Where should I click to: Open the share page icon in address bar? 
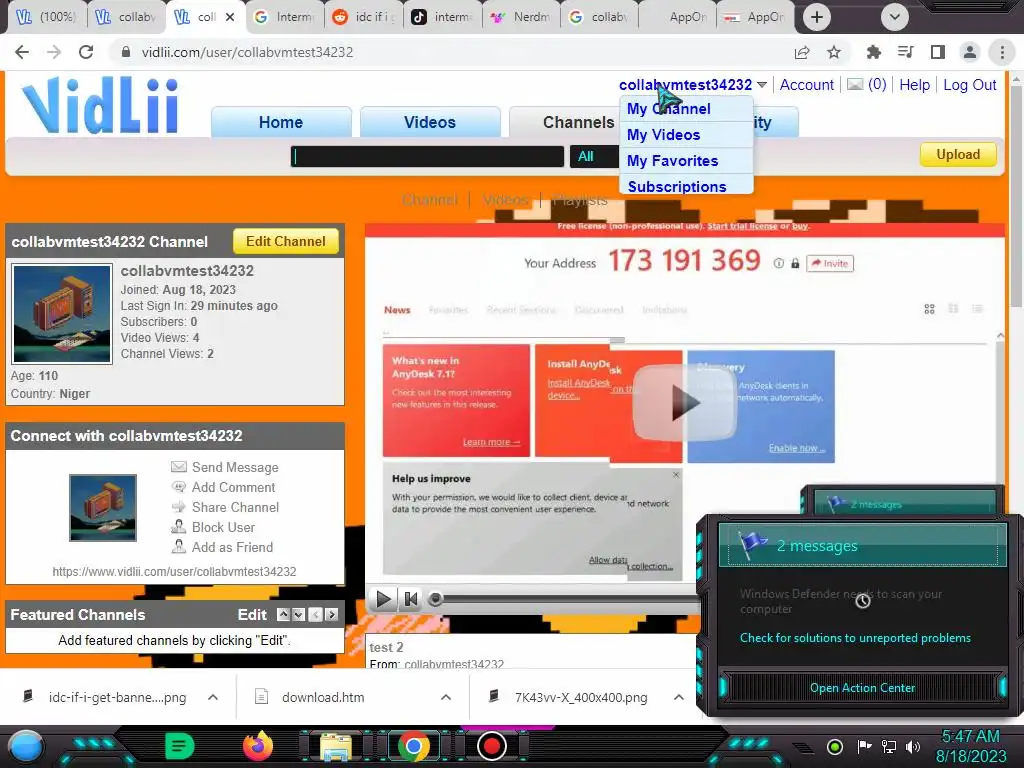coord(802,52)
